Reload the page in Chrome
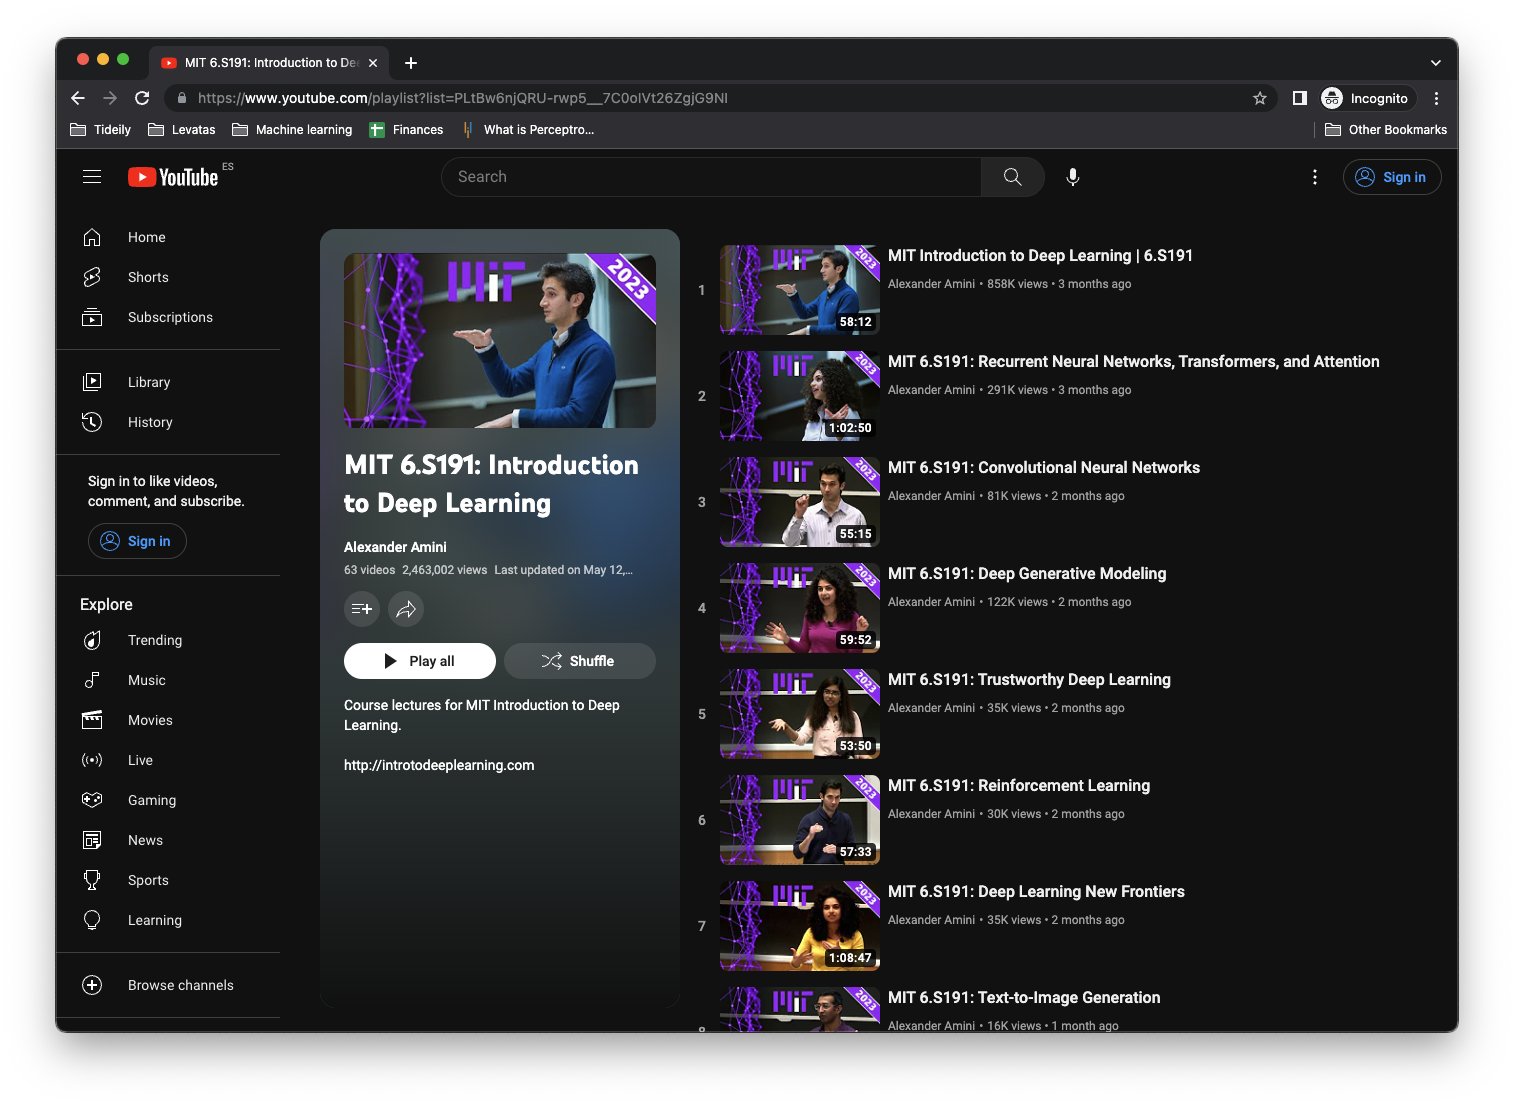 point(142,98)
